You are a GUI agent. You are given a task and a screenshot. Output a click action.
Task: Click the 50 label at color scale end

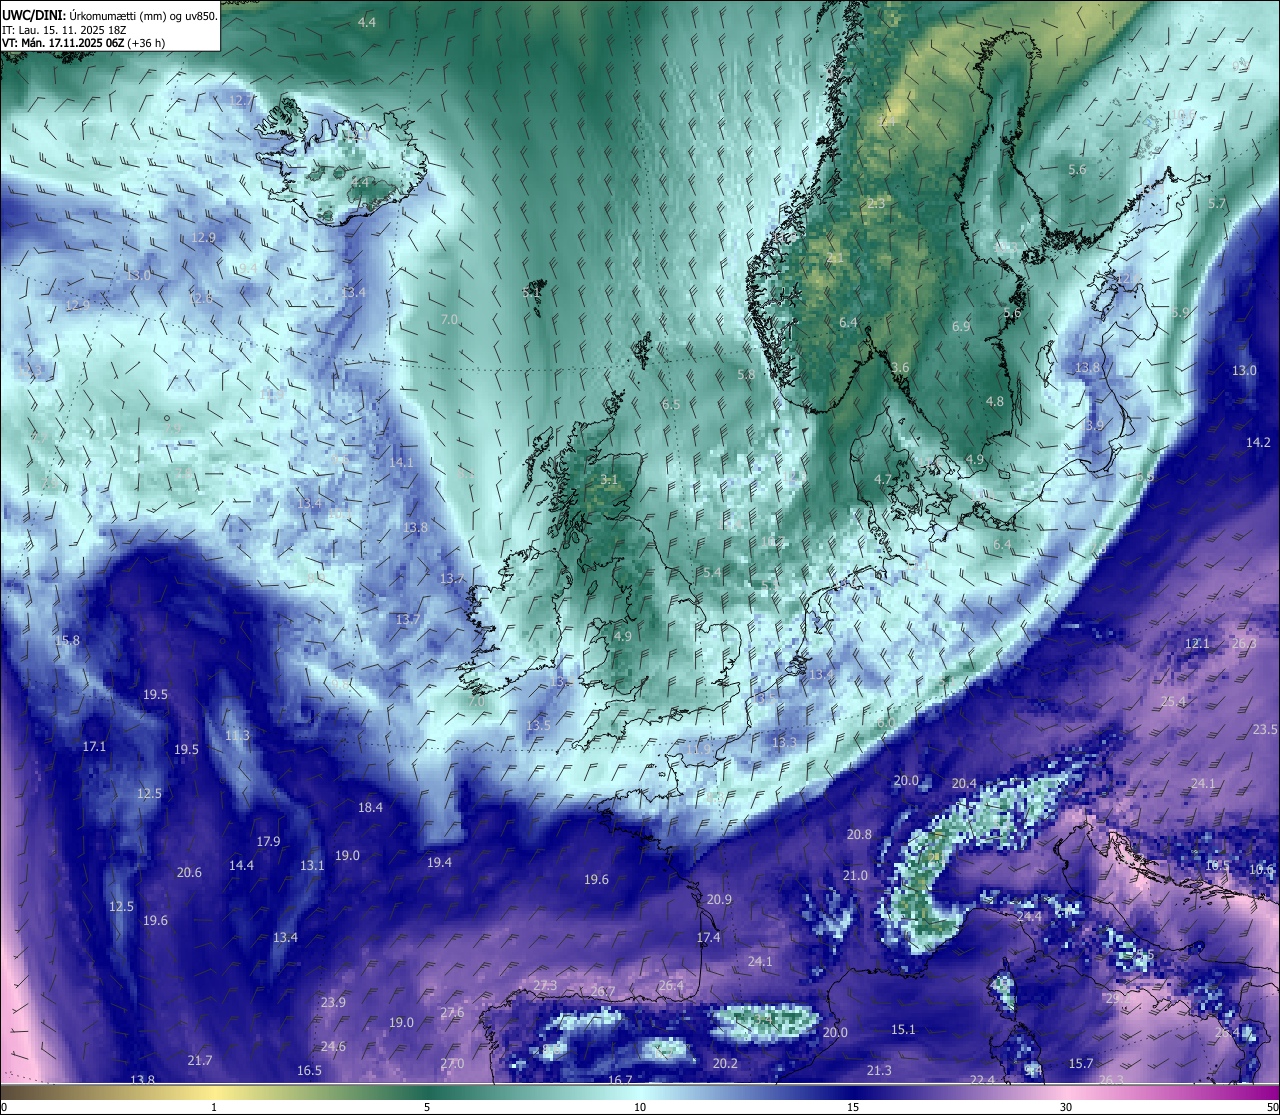coord(1272,1107)
